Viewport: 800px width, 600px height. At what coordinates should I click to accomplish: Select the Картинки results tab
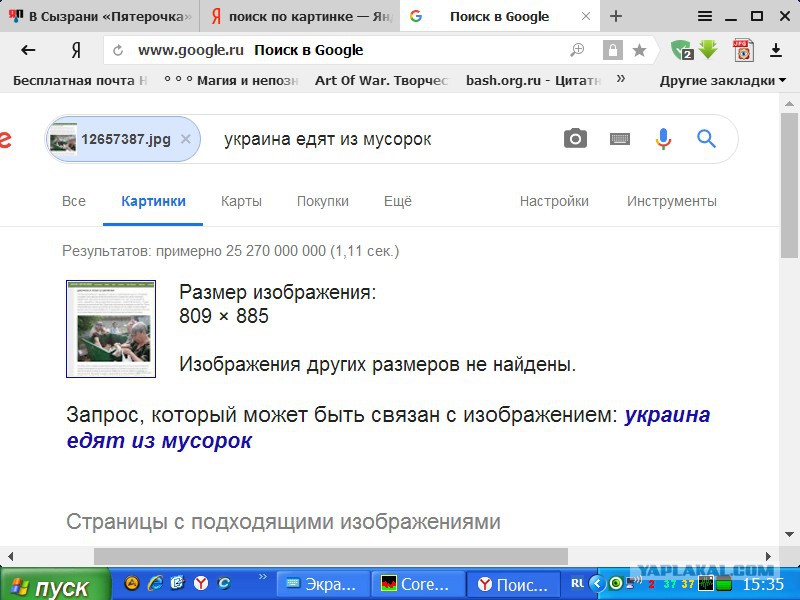point(153,201)
